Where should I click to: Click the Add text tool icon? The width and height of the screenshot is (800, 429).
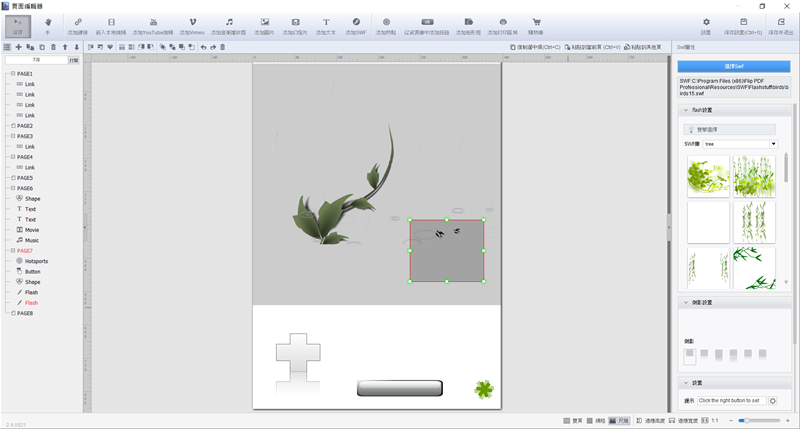click(326, 25)
